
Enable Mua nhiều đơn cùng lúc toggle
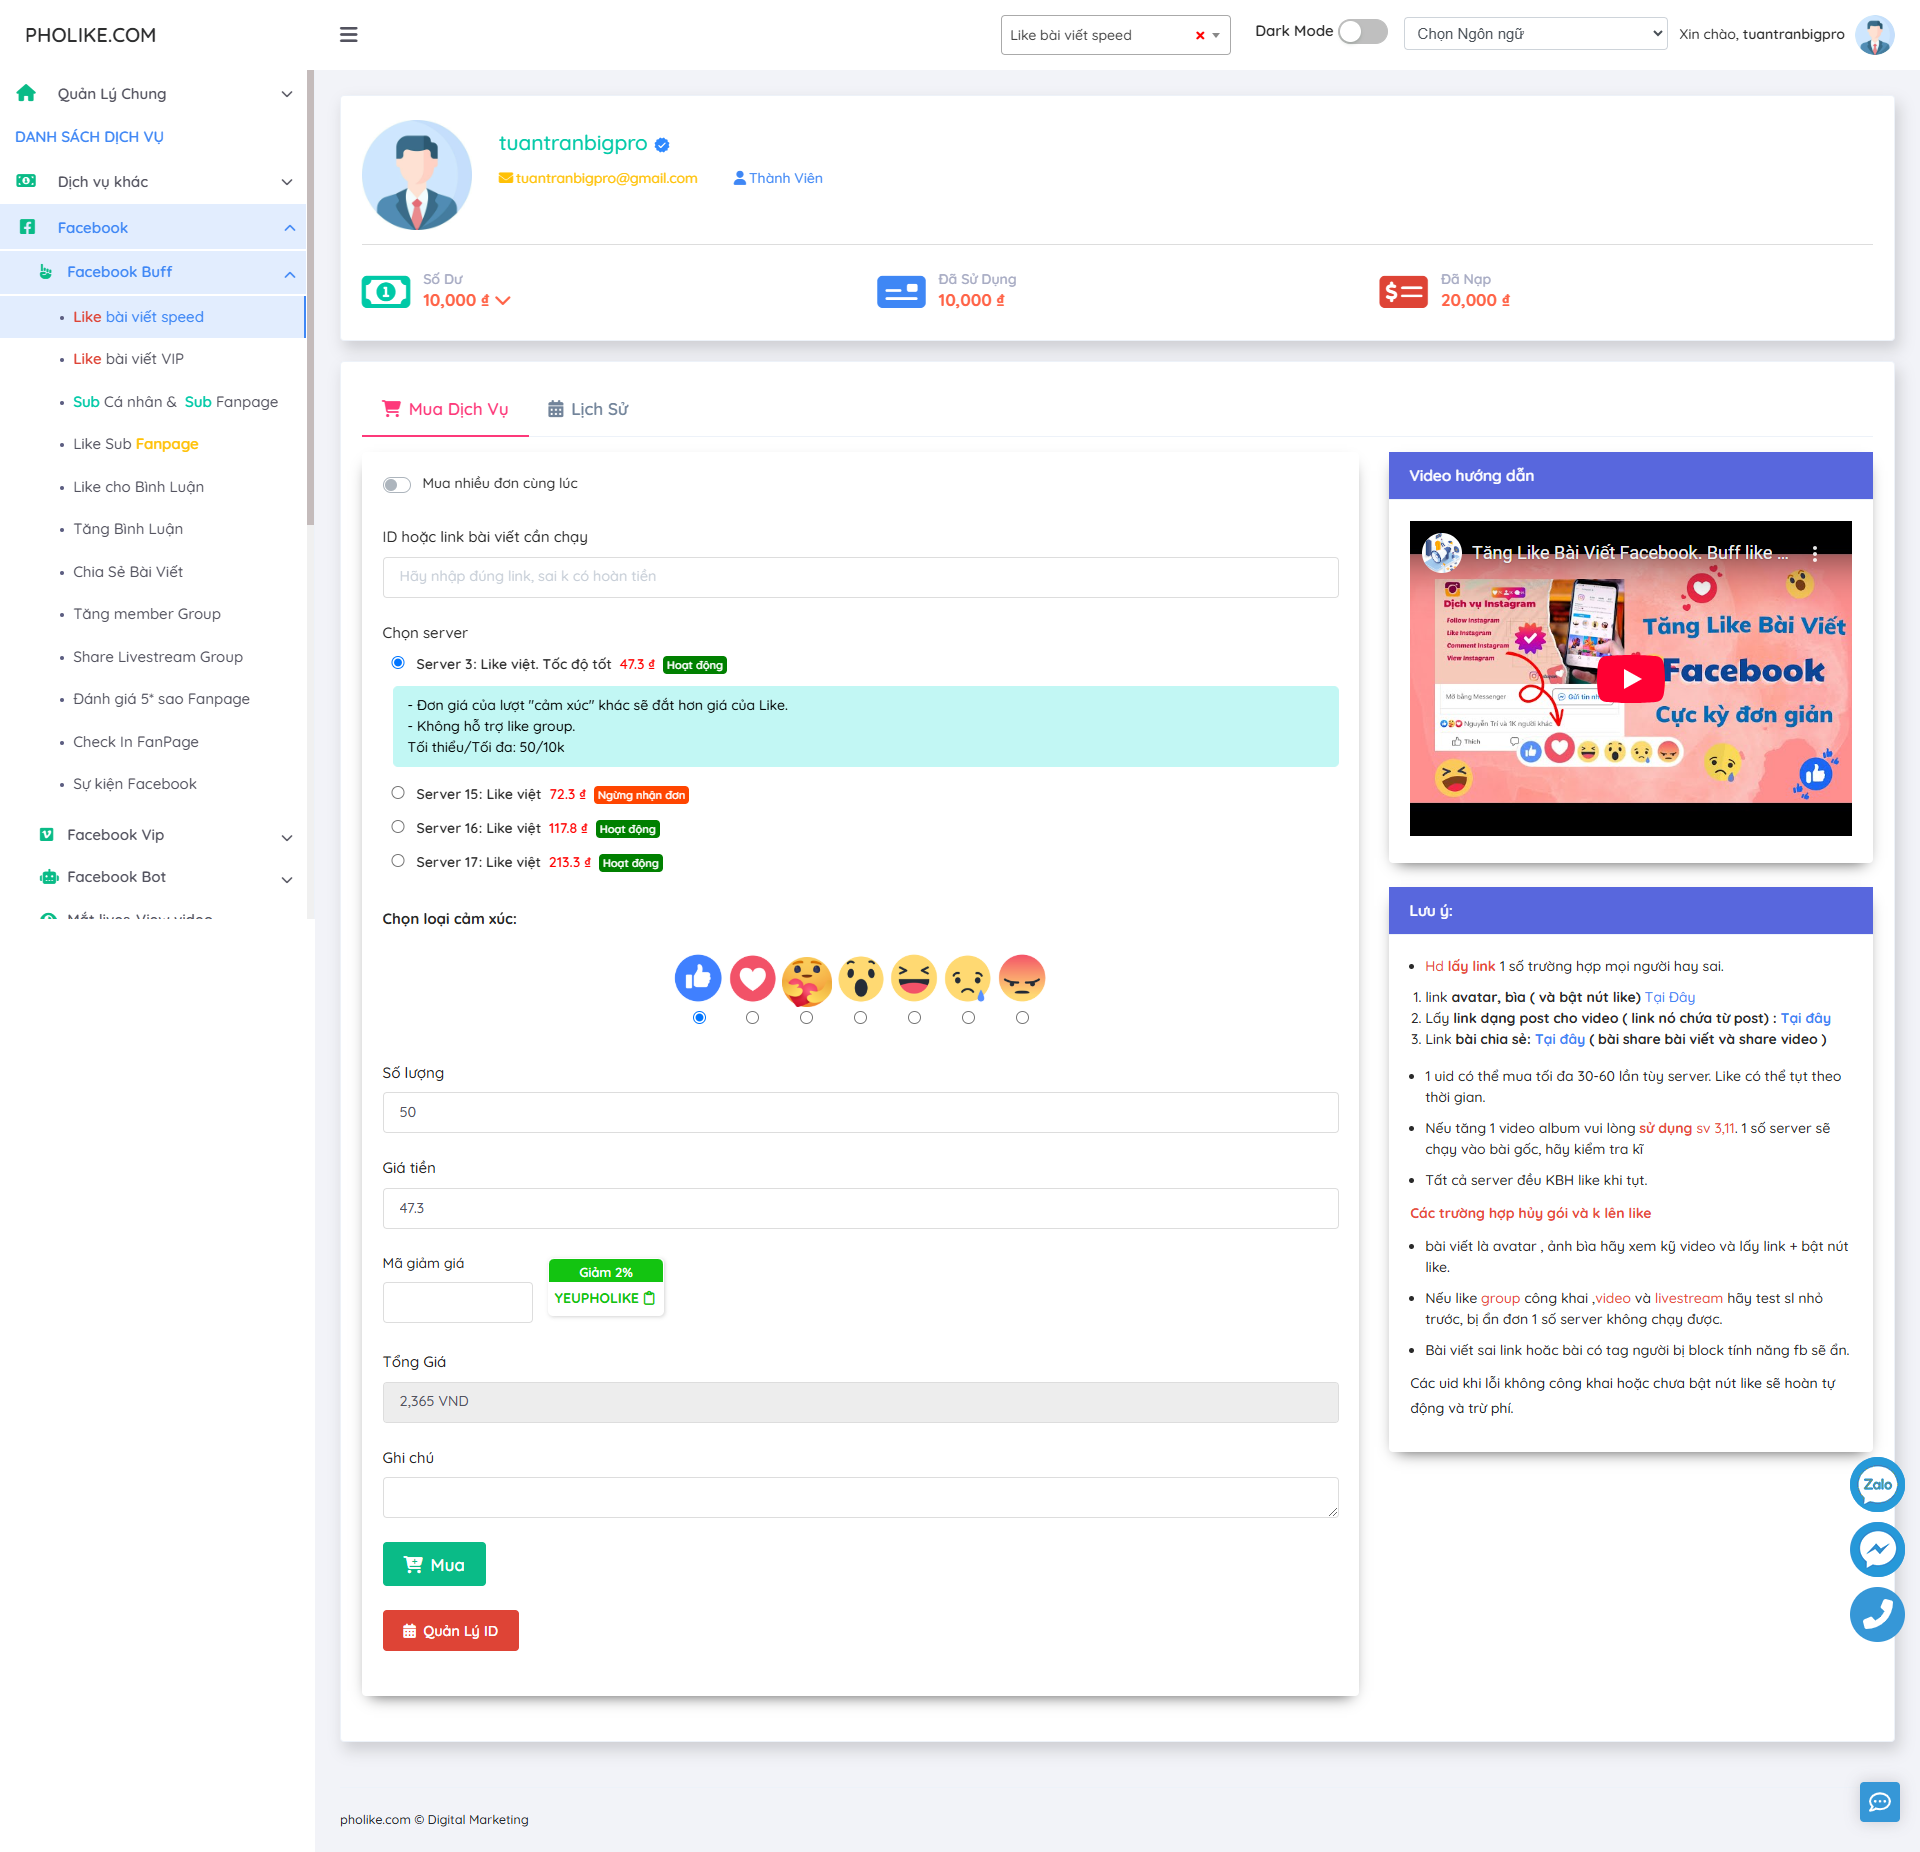397,485
